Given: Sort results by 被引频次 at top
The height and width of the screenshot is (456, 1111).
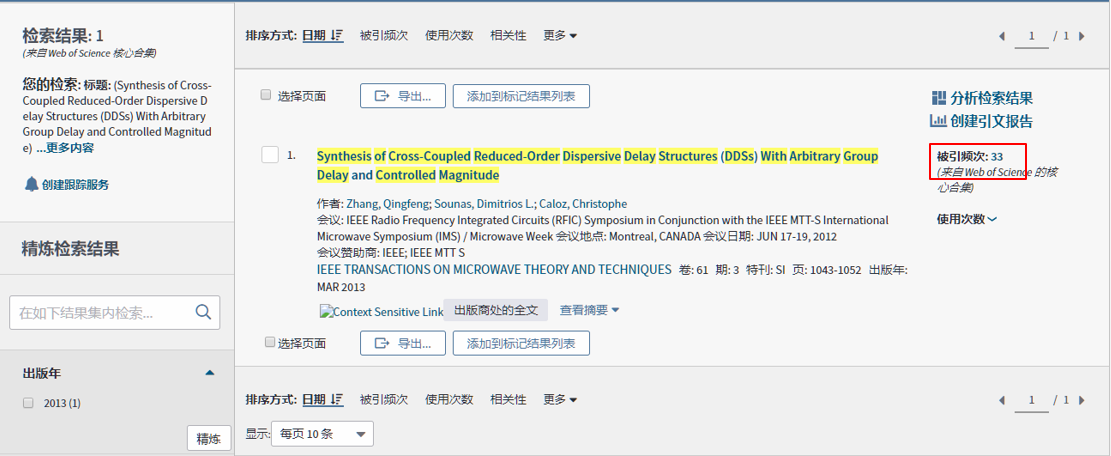Looking at the screenshot, I should tap(384, 36).
